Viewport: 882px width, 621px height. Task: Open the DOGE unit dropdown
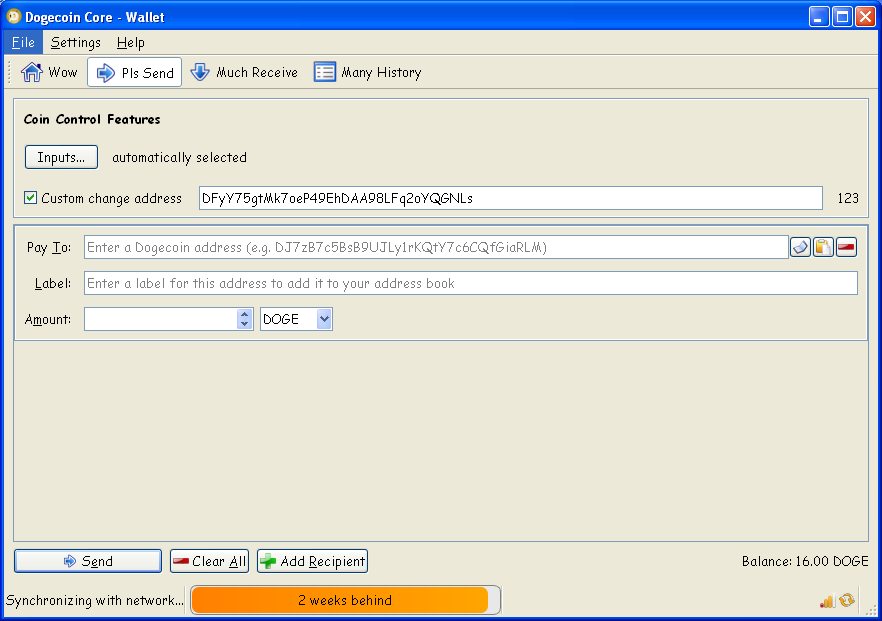tap(296, 319)
